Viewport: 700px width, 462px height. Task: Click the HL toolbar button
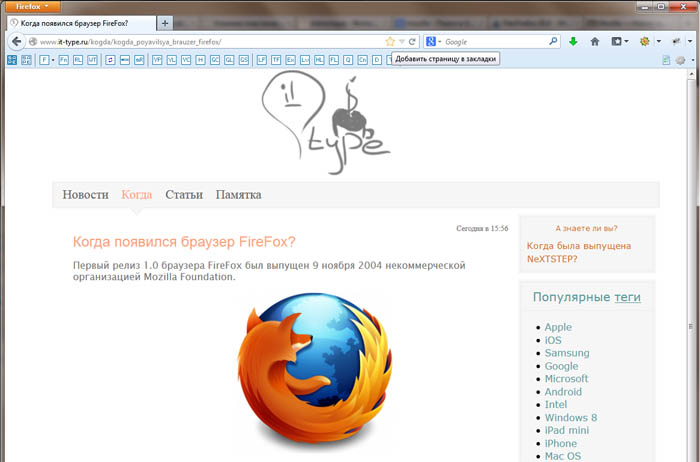pyautogui.click(x=319, y=60)
